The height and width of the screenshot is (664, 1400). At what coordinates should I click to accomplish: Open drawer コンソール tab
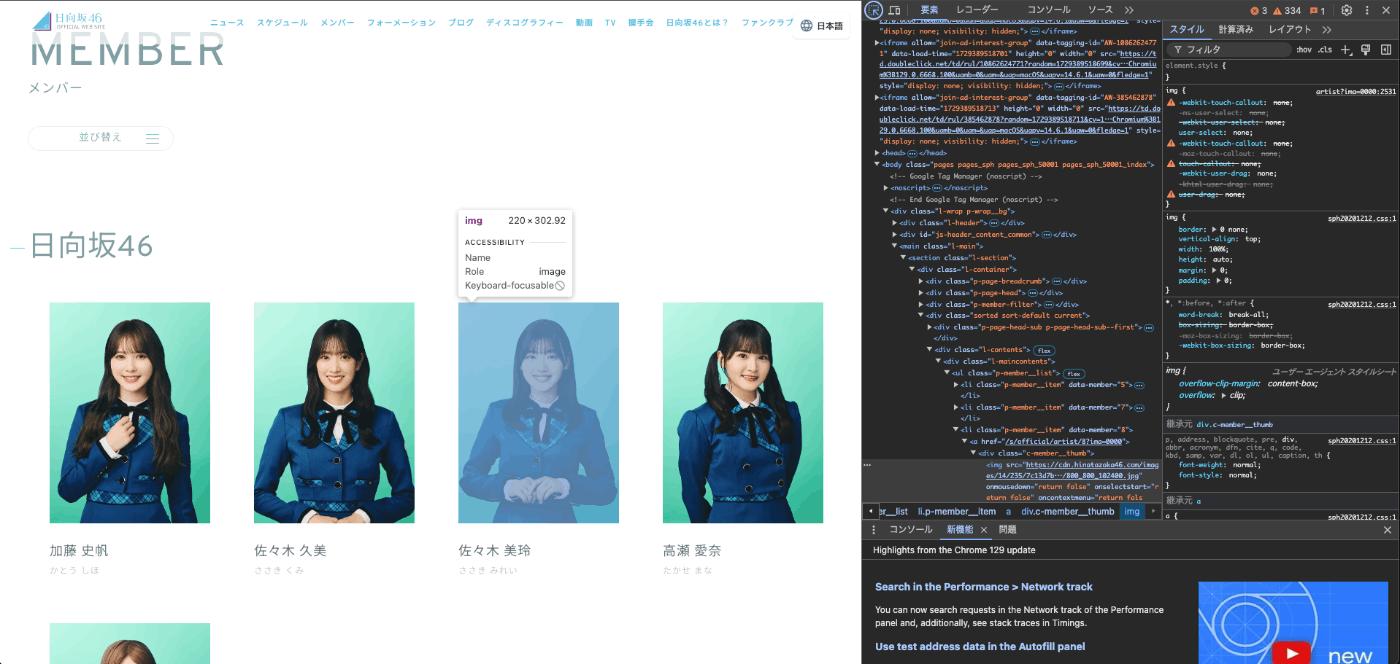[x=910, y=530]
